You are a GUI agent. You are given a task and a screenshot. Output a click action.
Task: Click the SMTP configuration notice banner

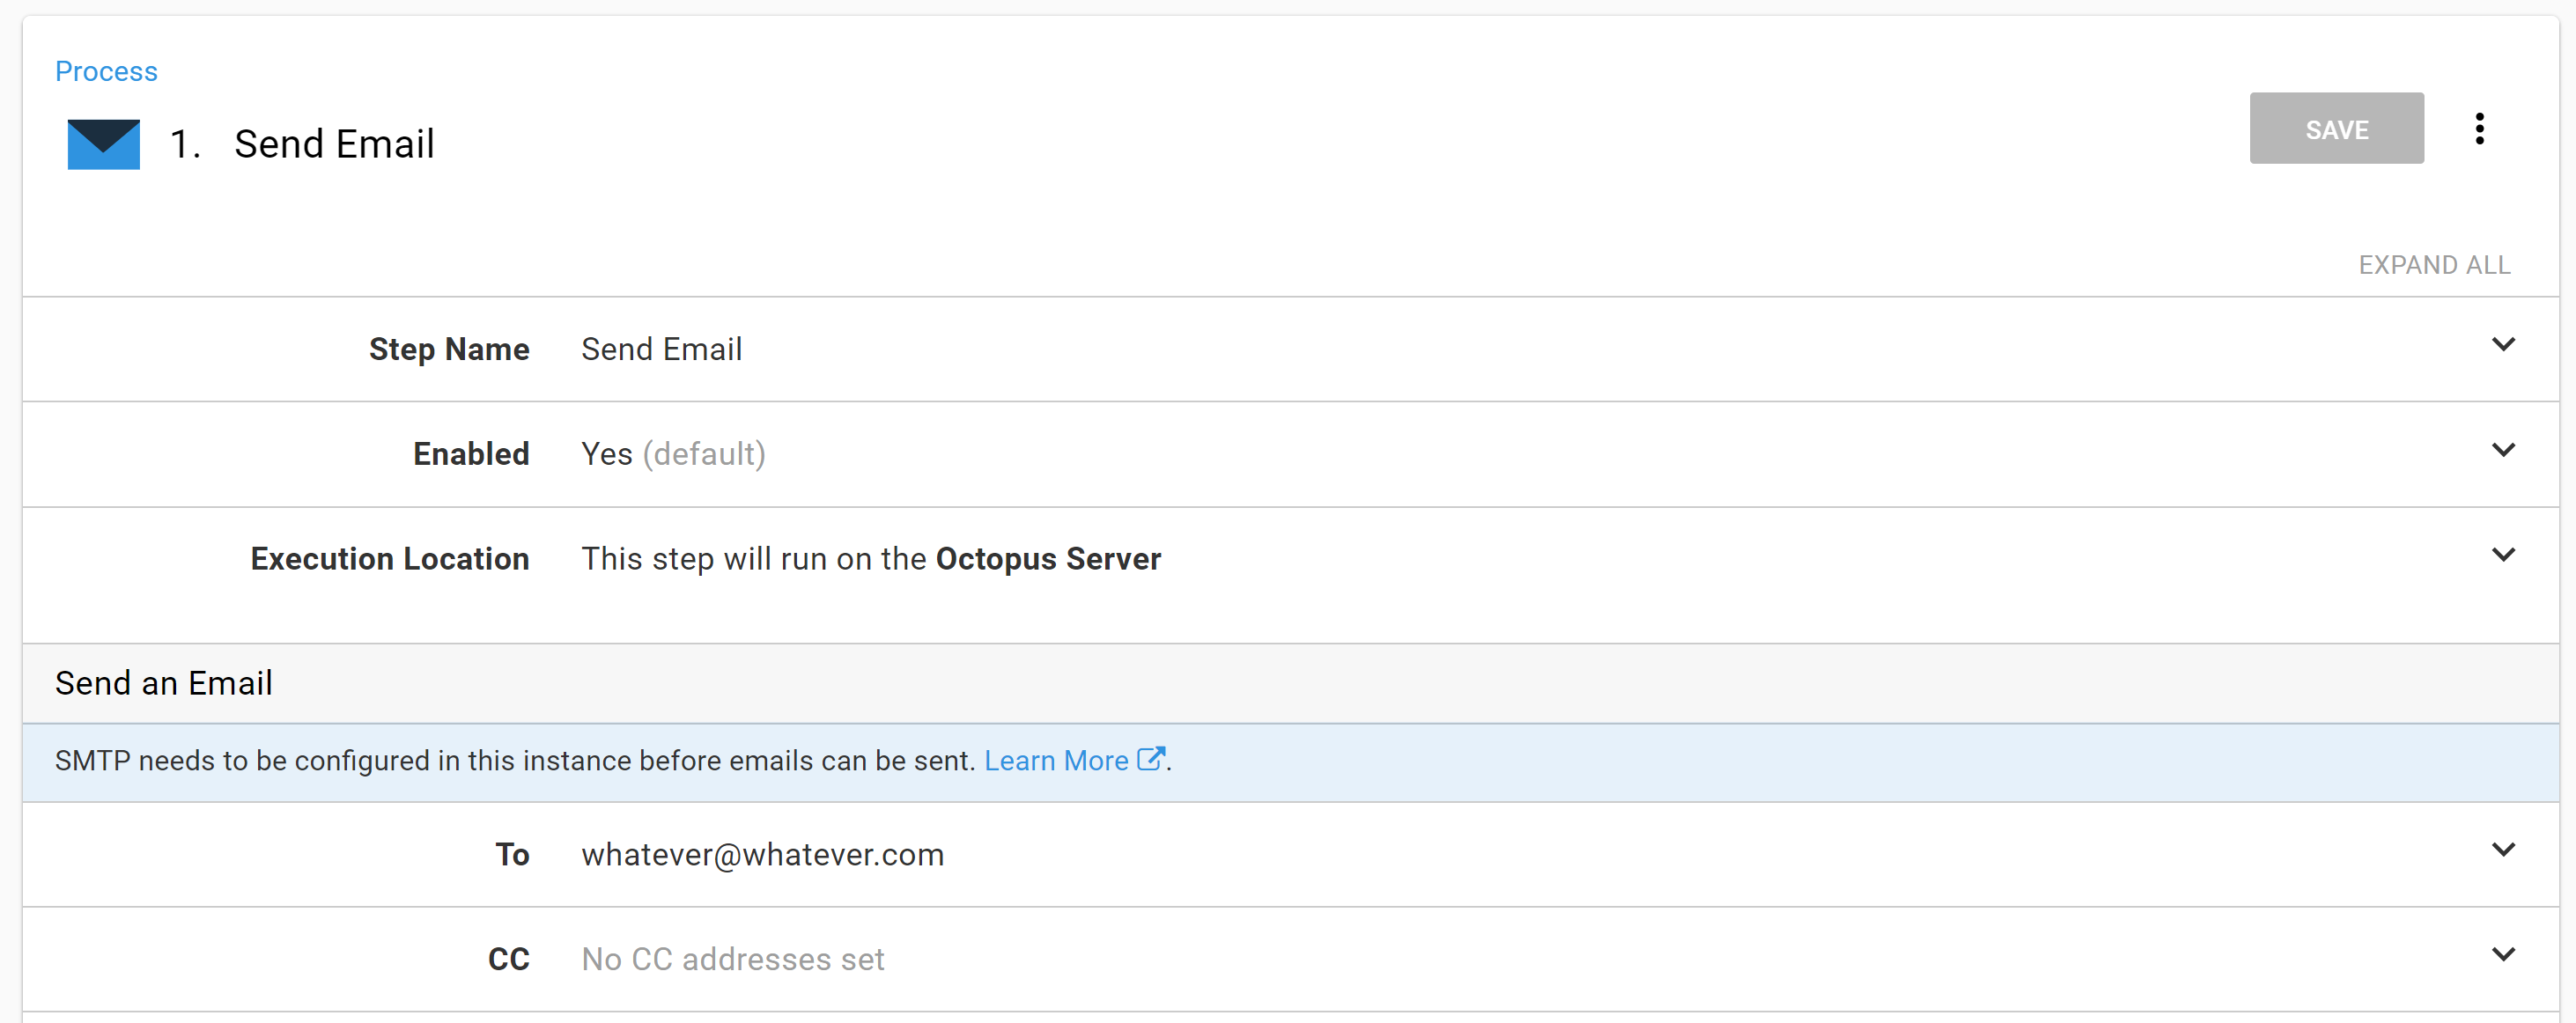point(611,760)
